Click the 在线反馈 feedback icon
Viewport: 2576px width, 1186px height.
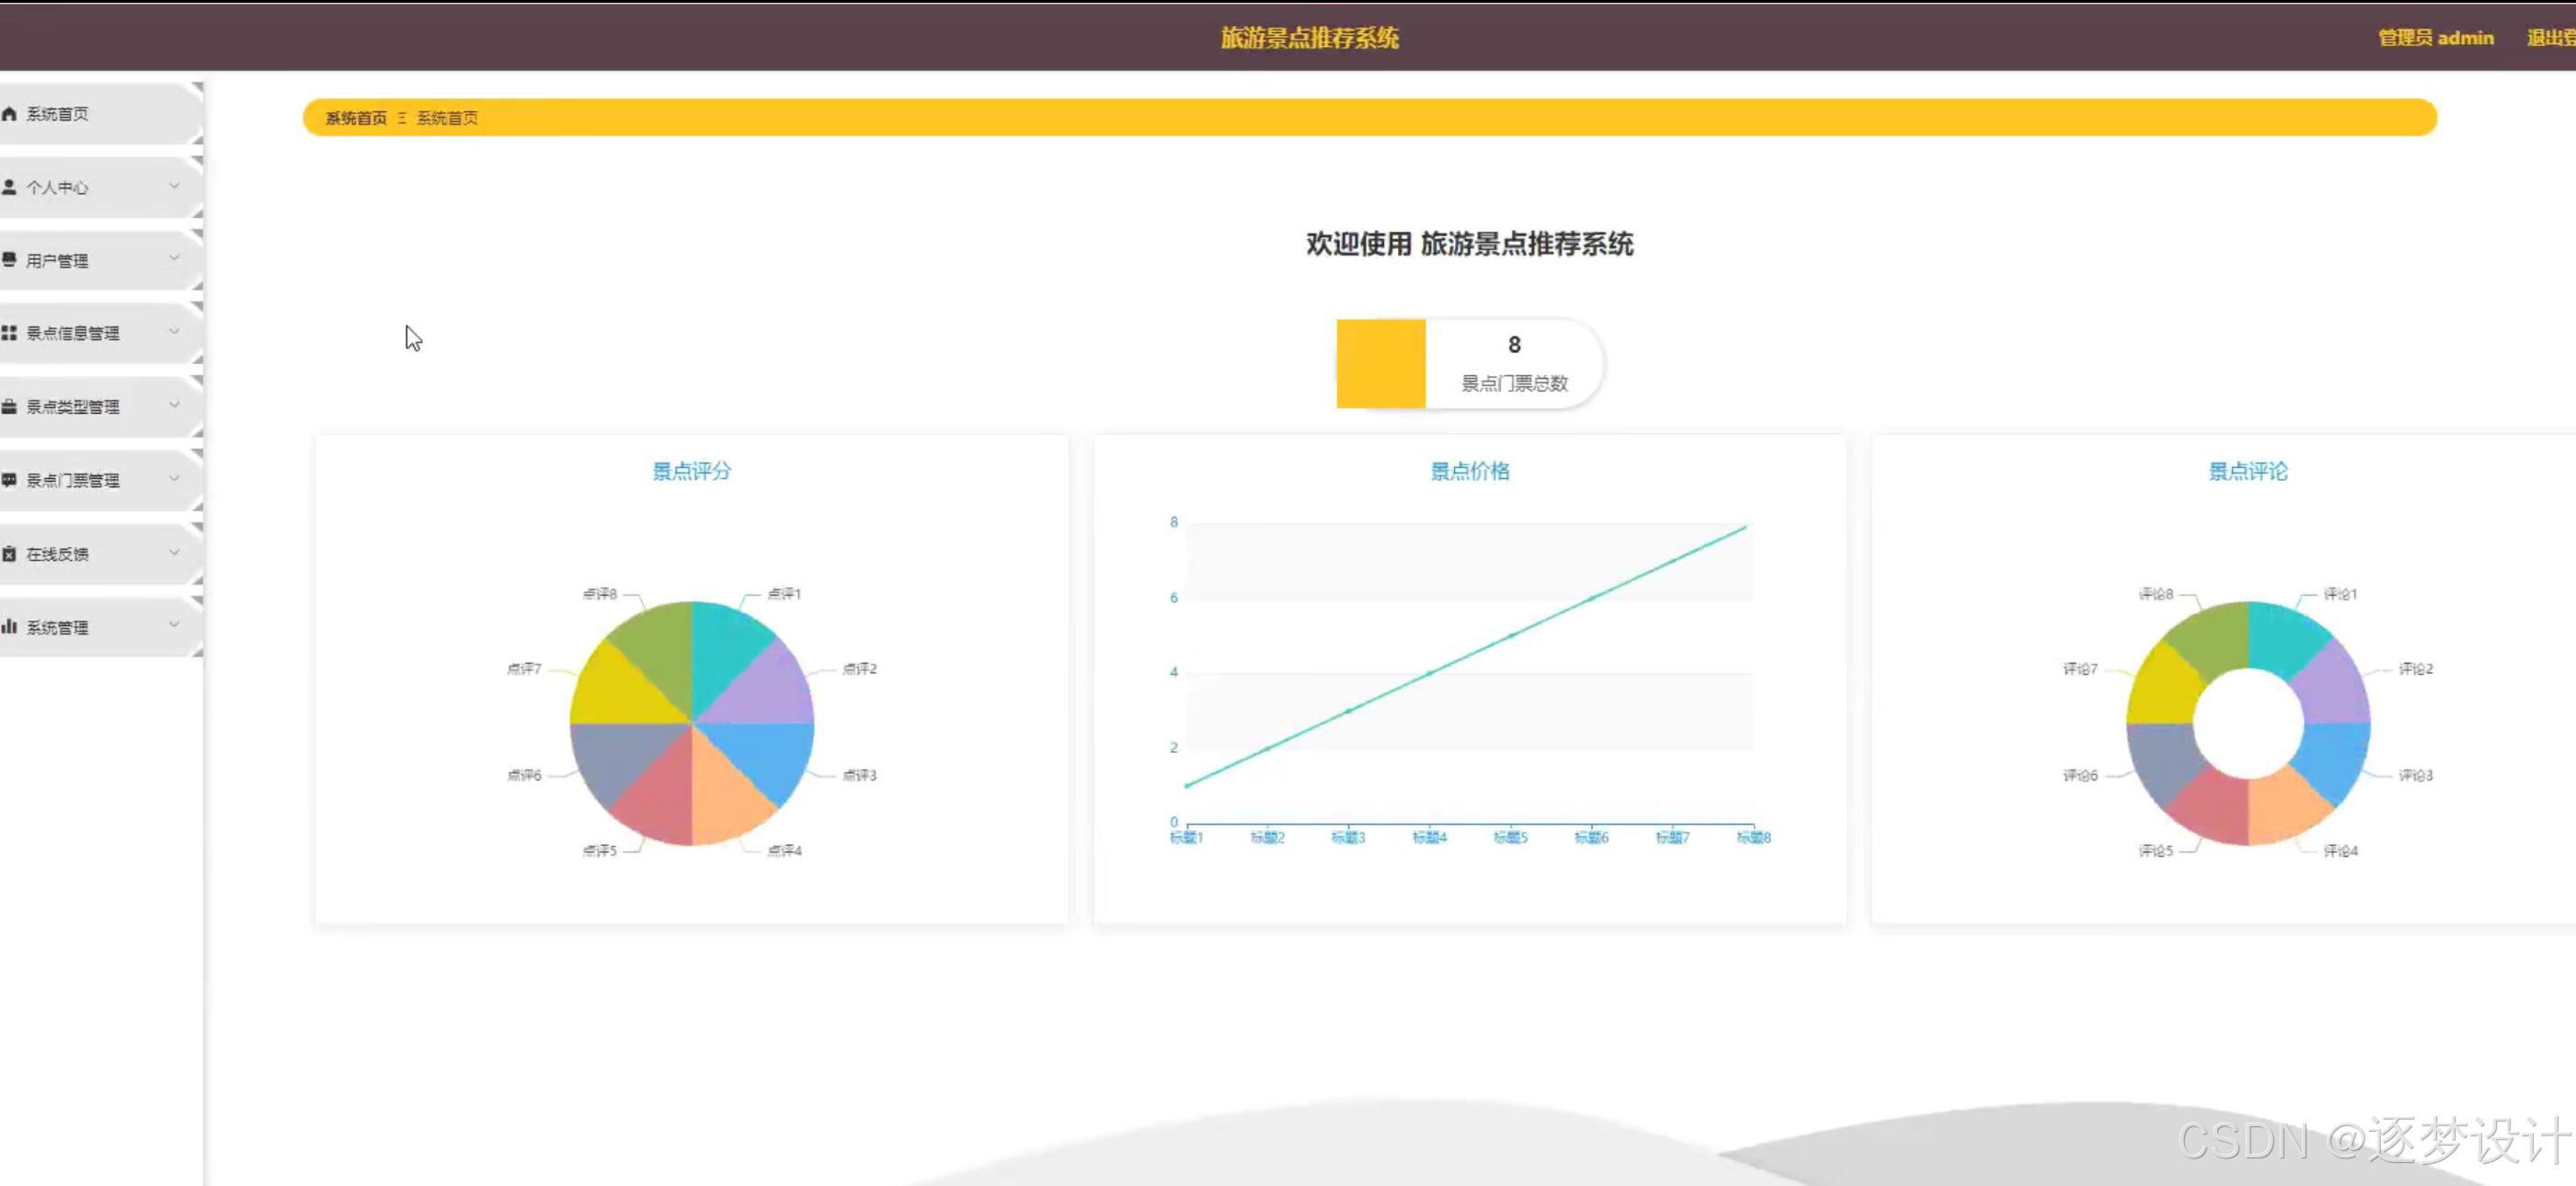[x=9, y=552]
